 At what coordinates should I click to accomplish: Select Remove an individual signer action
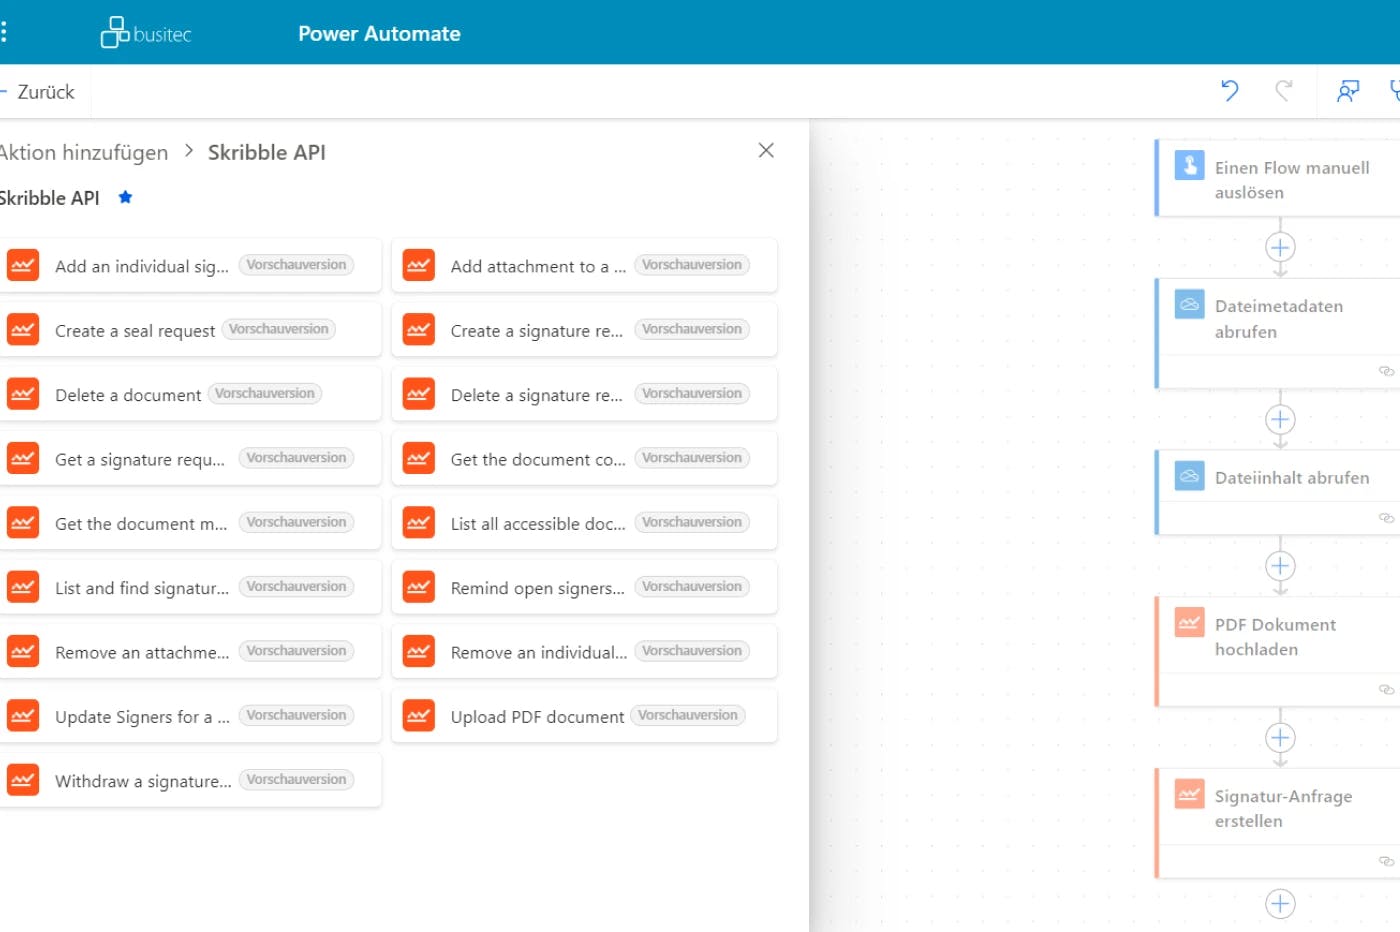(584, 652)
